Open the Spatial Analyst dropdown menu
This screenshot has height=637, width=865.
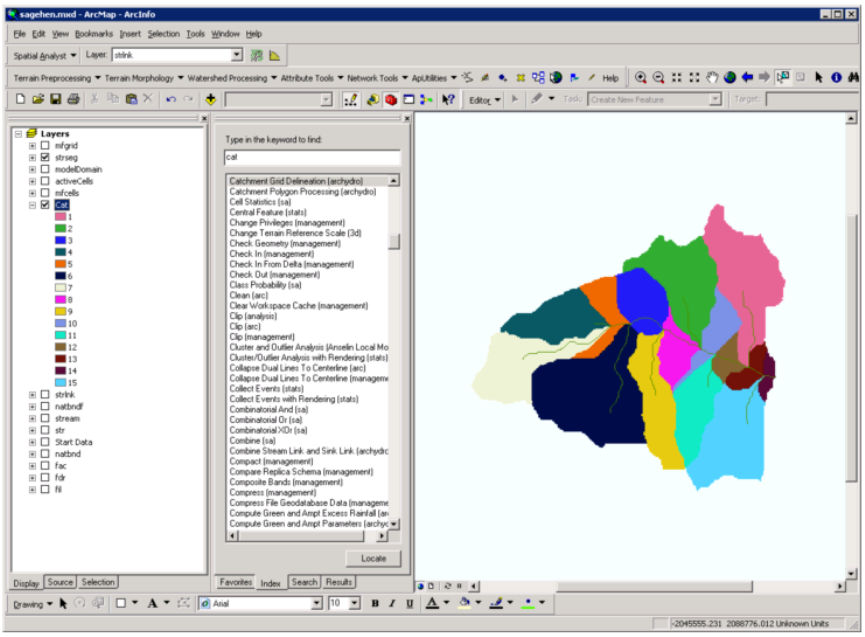45,55
